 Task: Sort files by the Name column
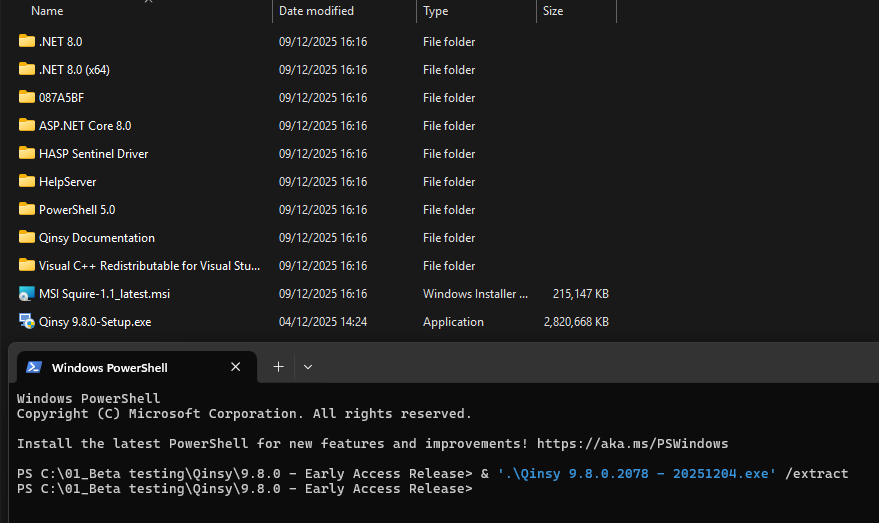pyautogui.click(x=47, y=11)
